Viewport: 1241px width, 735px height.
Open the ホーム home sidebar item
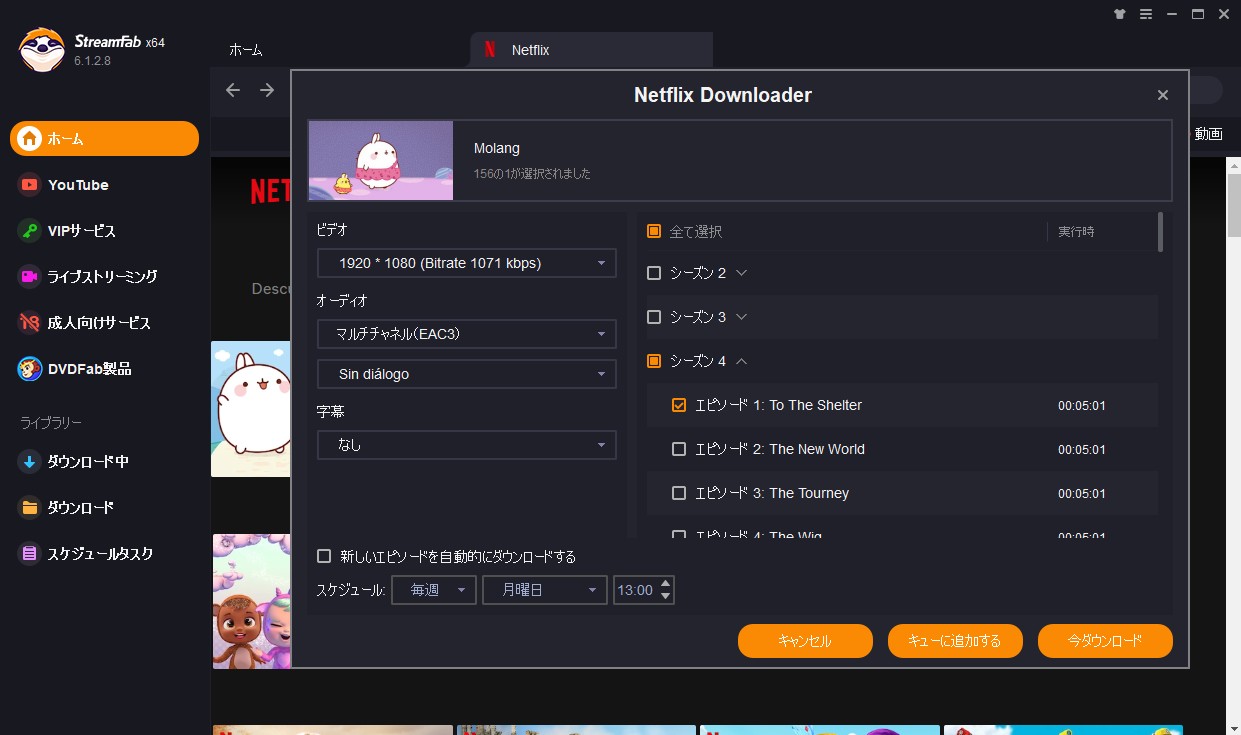pos(104,138)
